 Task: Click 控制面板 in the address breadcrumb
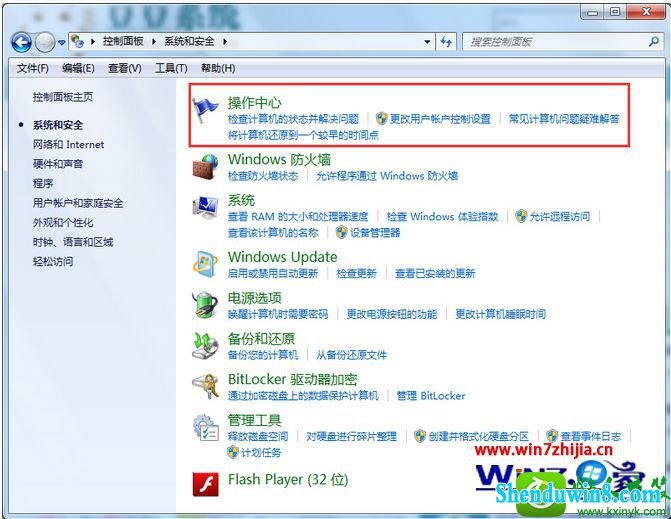[123, 41]
